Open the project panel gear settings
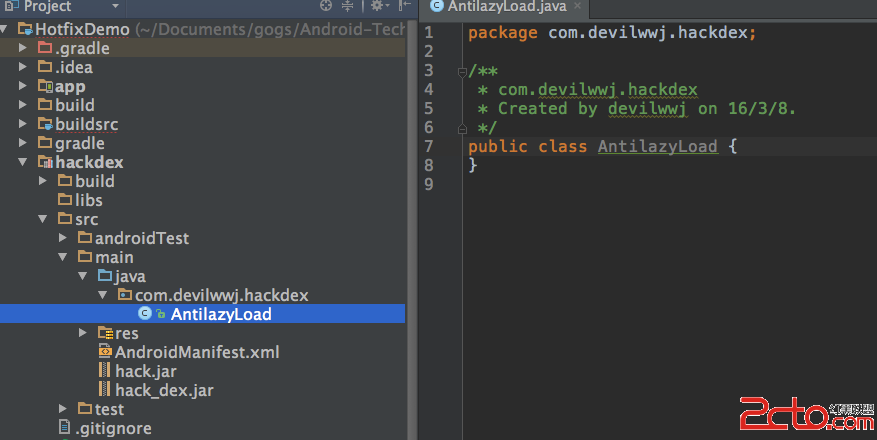The image size is (877, 440). pos(380,6)
